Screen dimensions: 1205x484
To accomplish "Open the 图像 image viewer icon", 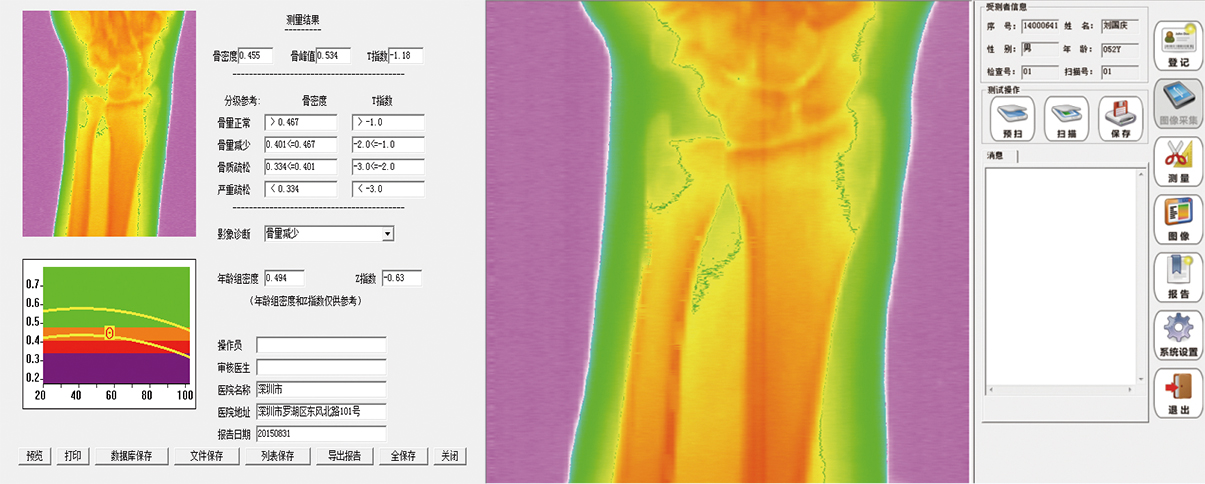I will pyautogui.click(x=1178, y=218).
